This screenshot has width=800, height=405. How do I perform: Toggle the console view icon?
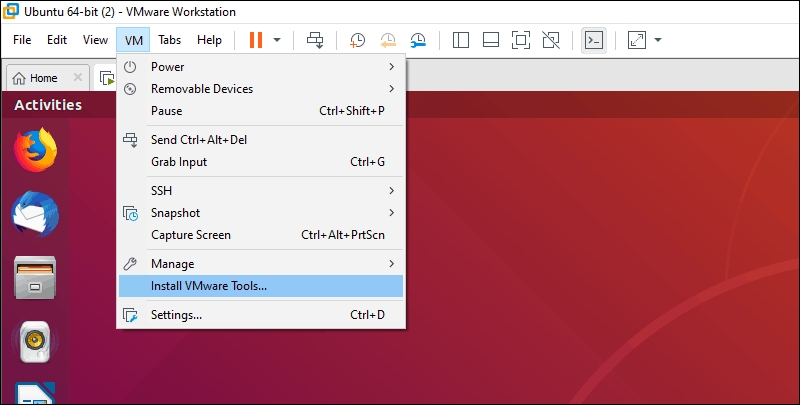tap(594, 40)
